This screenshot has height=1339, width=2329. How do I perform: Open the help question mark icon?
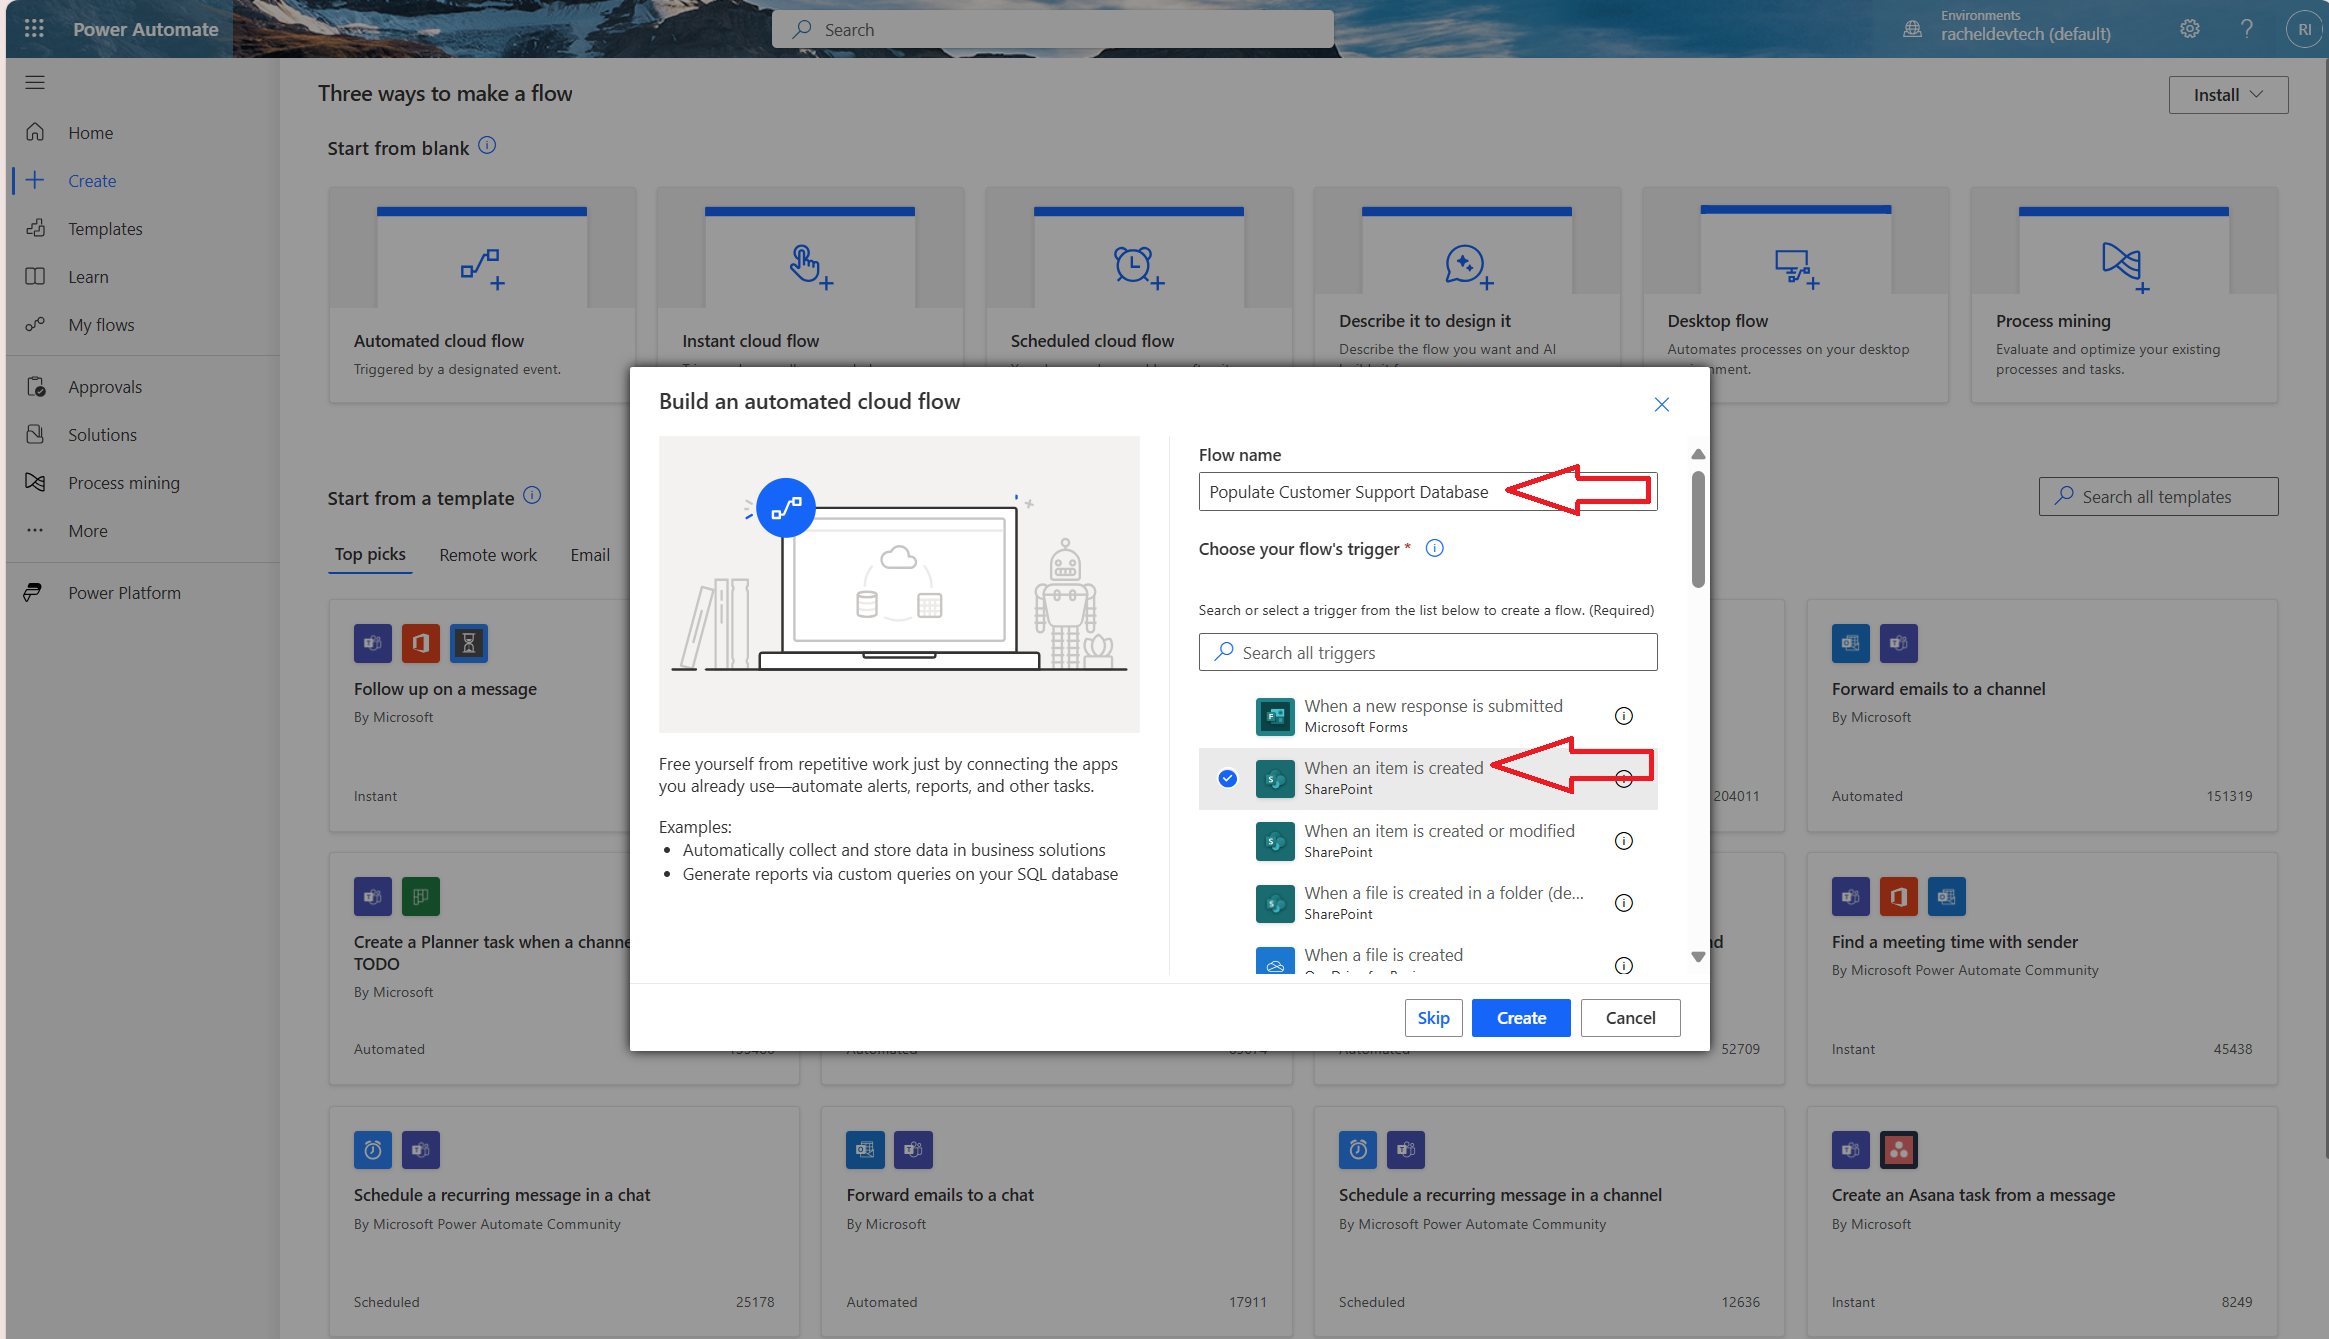(2246, 29)
